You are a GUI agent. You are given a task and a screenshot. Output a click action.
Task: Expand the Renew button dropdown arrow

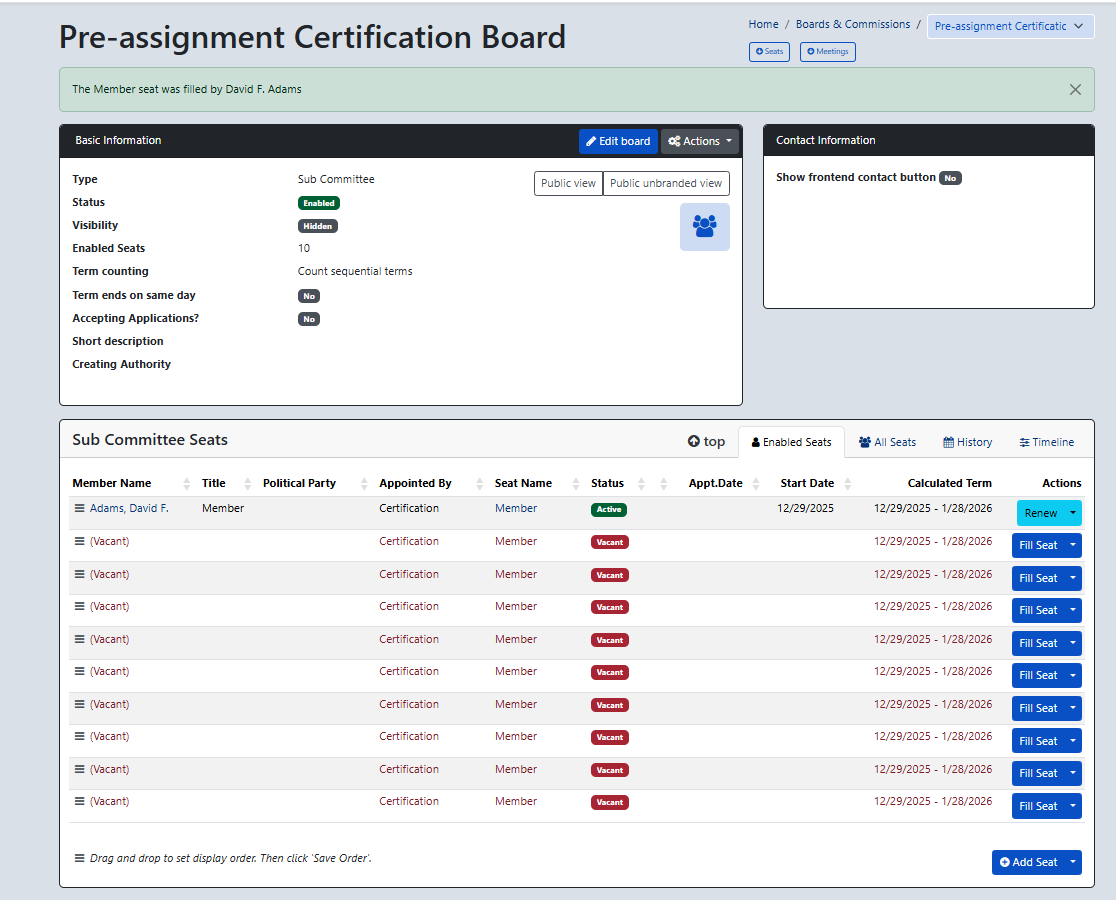click(x=1073, y=513)
